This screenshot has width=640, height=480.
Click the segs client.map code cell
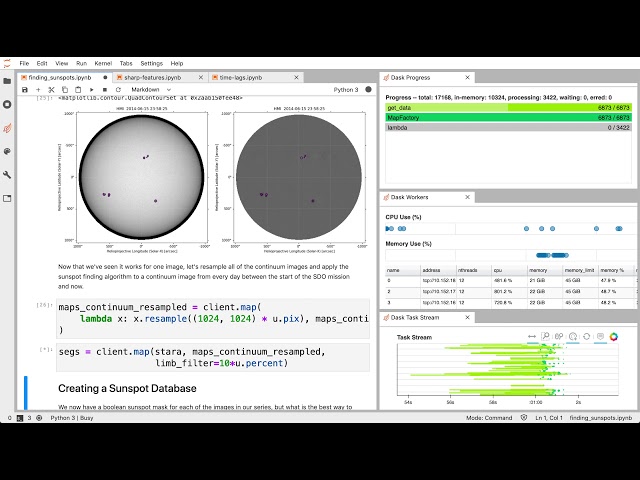213,357
